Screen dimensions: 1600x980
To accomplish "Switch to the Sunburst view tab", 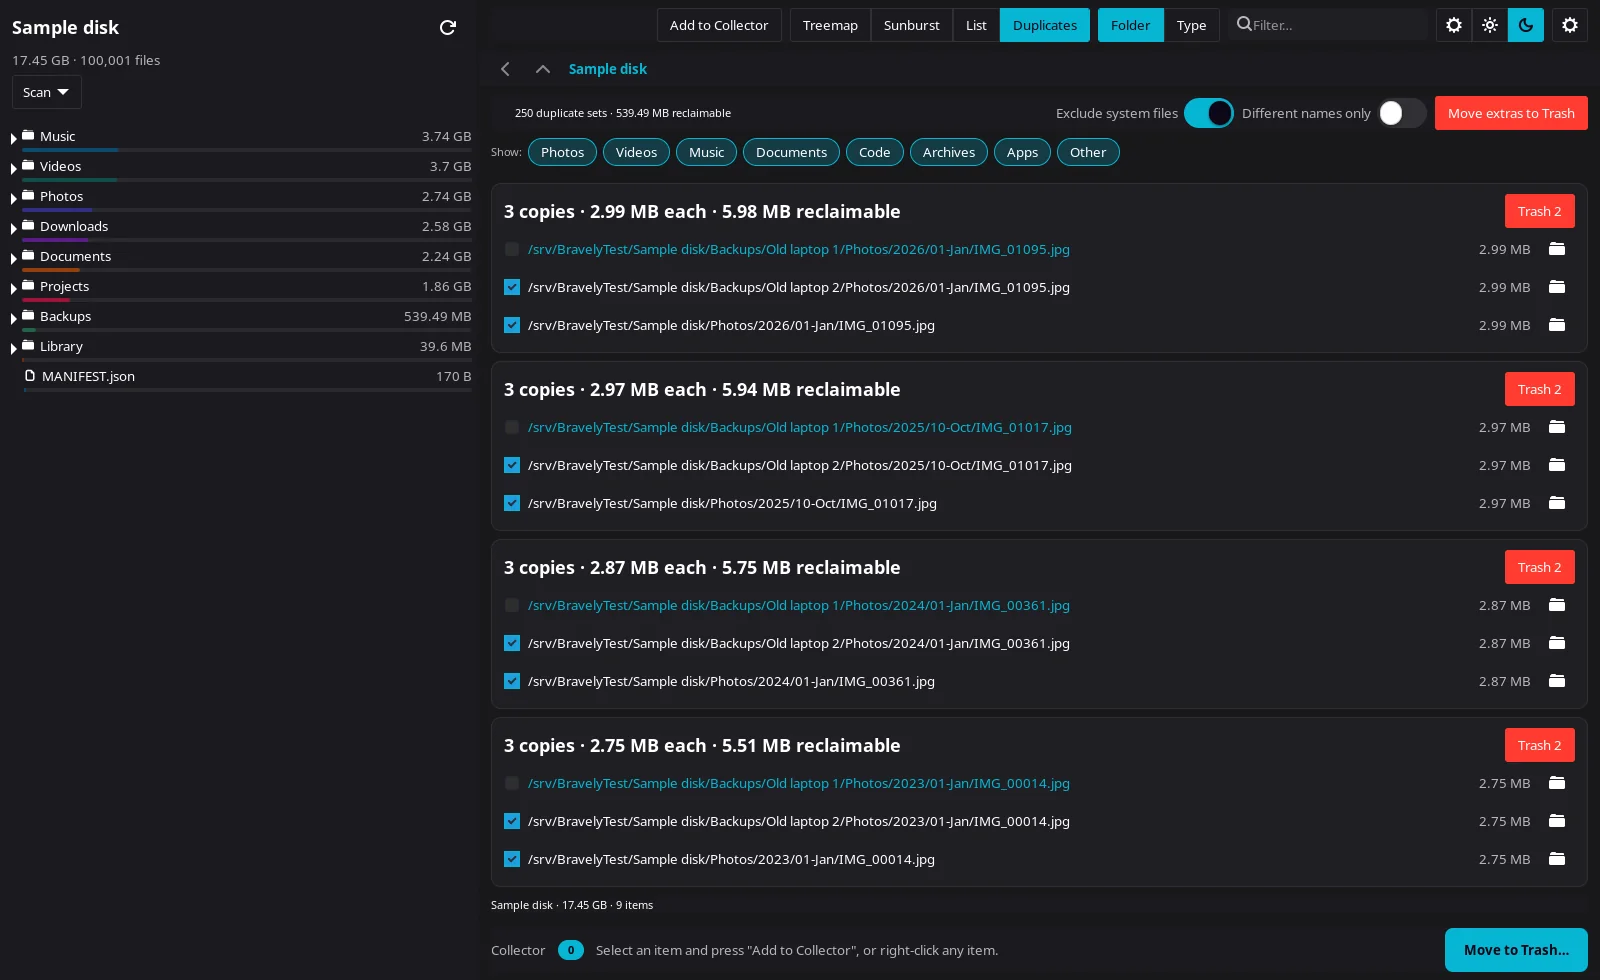I will (911, 25).
